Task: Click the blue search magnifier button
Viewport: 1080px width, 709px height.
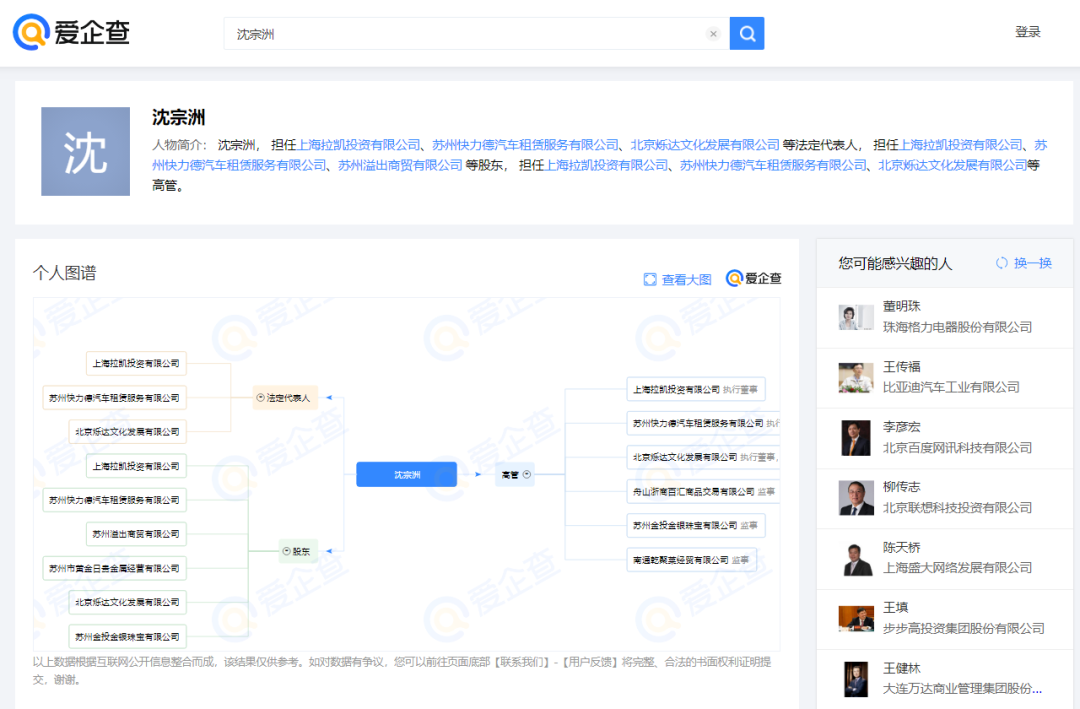Action: pyautogui.click(x=747, y=33)
